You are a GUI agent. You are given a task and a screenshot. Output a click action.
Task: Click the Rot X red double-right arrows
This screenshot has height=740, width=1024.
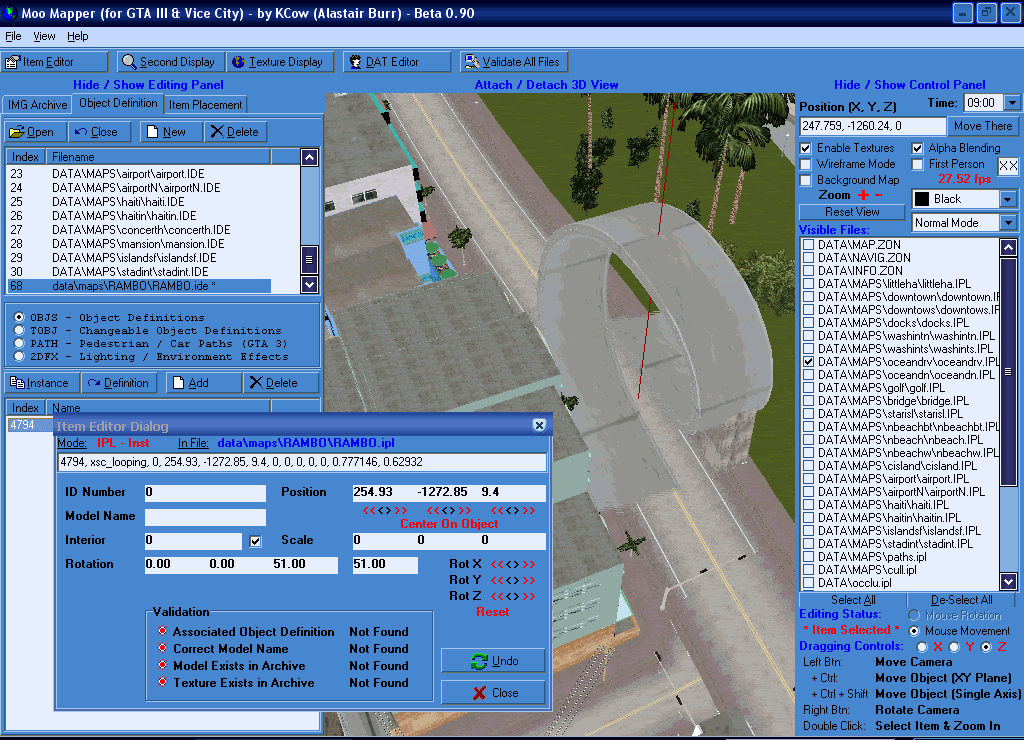529,564
